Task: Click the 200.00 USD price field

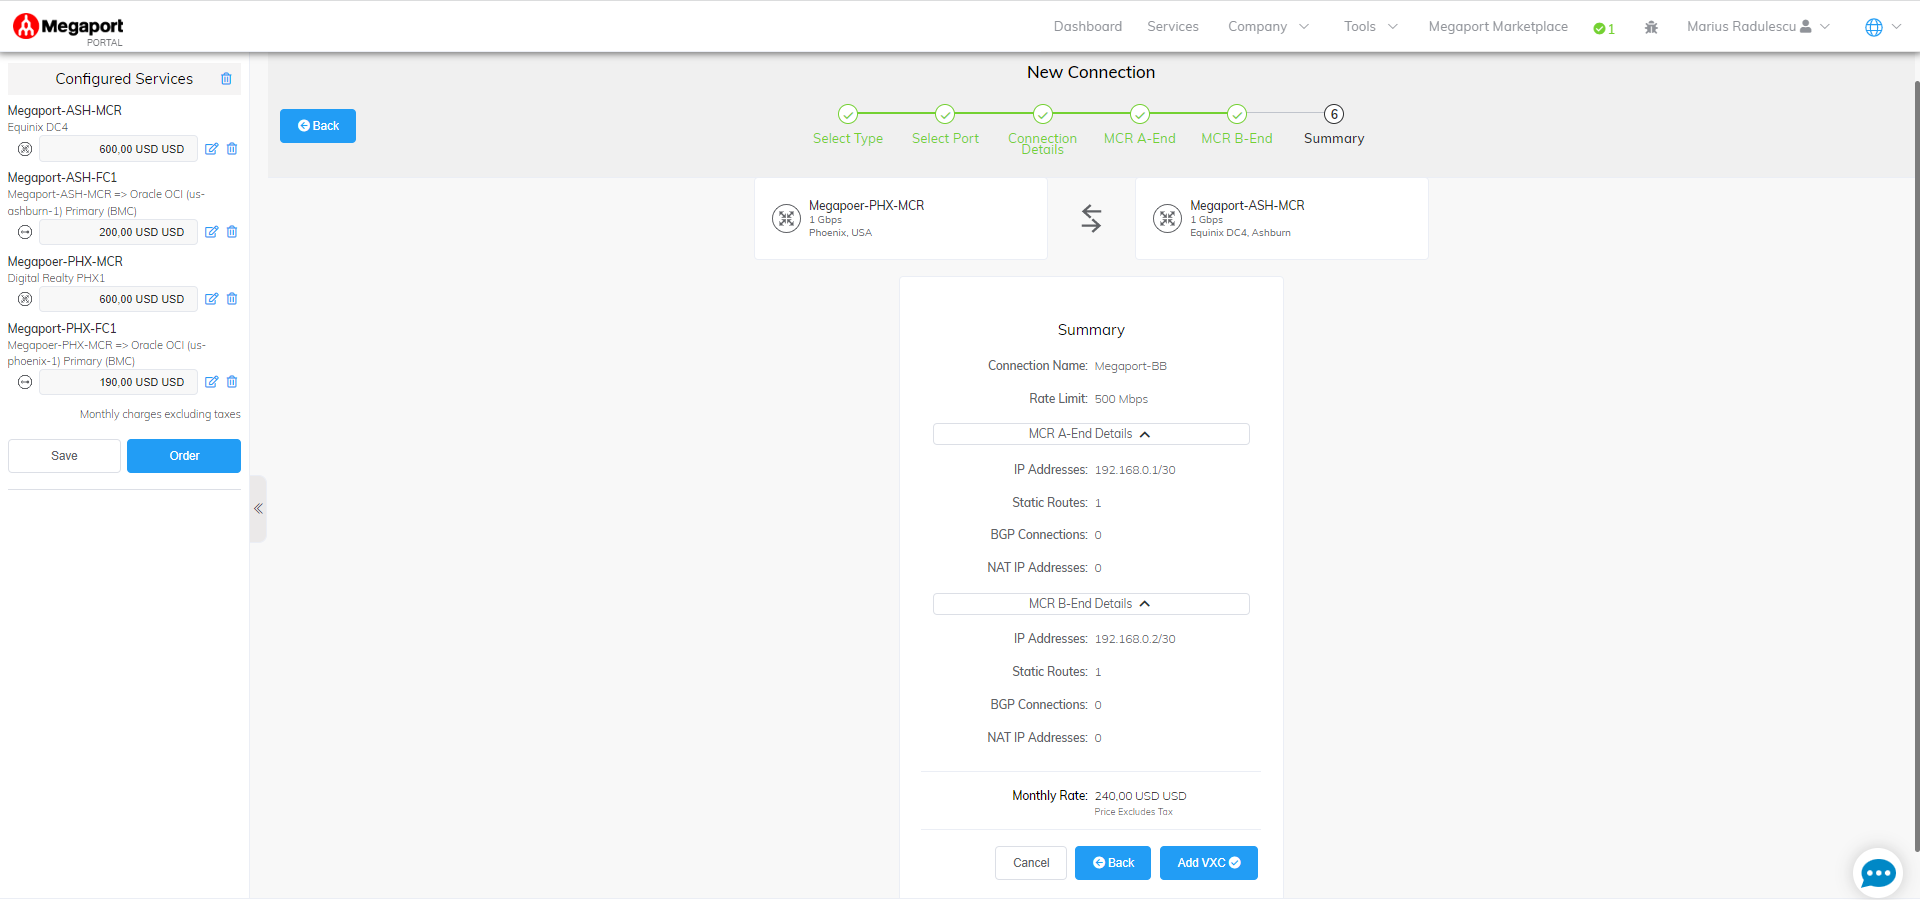Action: coord(118,232)
